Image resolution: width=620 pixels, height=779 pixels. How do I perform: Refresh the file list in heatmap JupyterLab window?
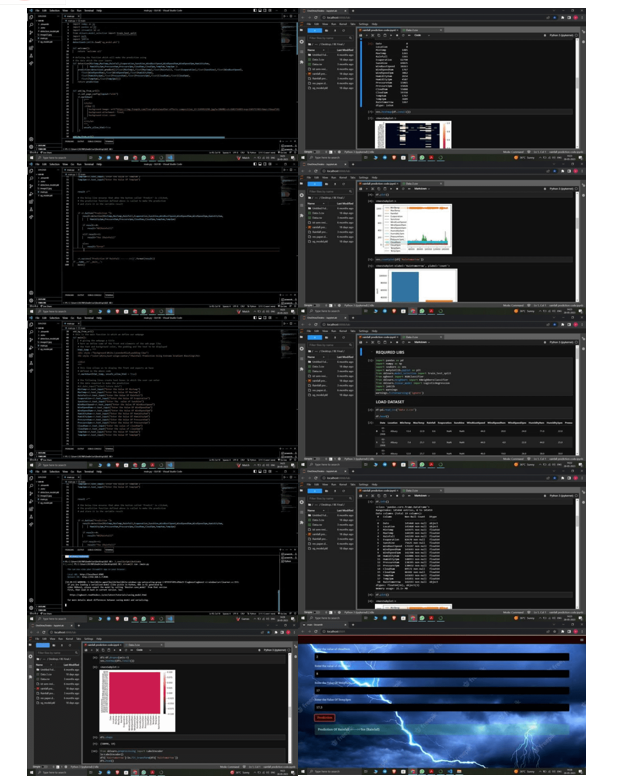point(70,645)
